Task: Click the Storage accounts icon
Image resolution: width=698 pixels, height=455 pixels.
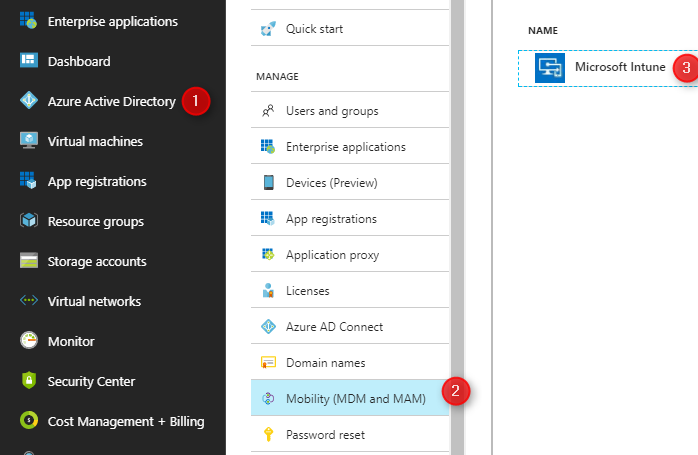Action: 28,260
